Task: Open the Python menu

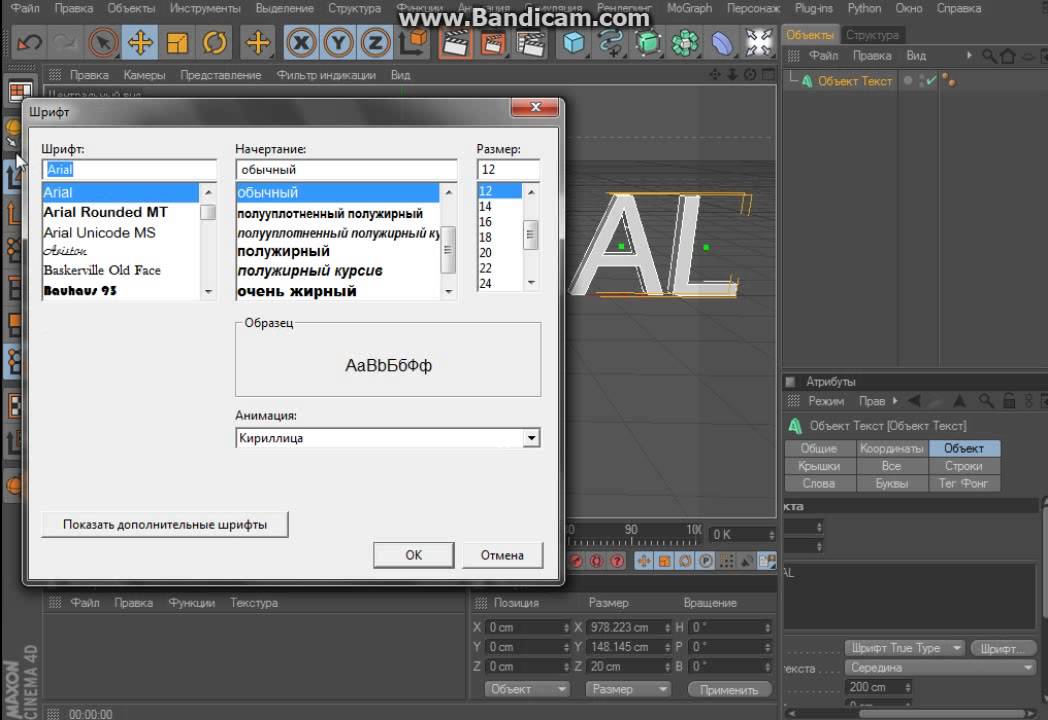Action: (864, 8)
